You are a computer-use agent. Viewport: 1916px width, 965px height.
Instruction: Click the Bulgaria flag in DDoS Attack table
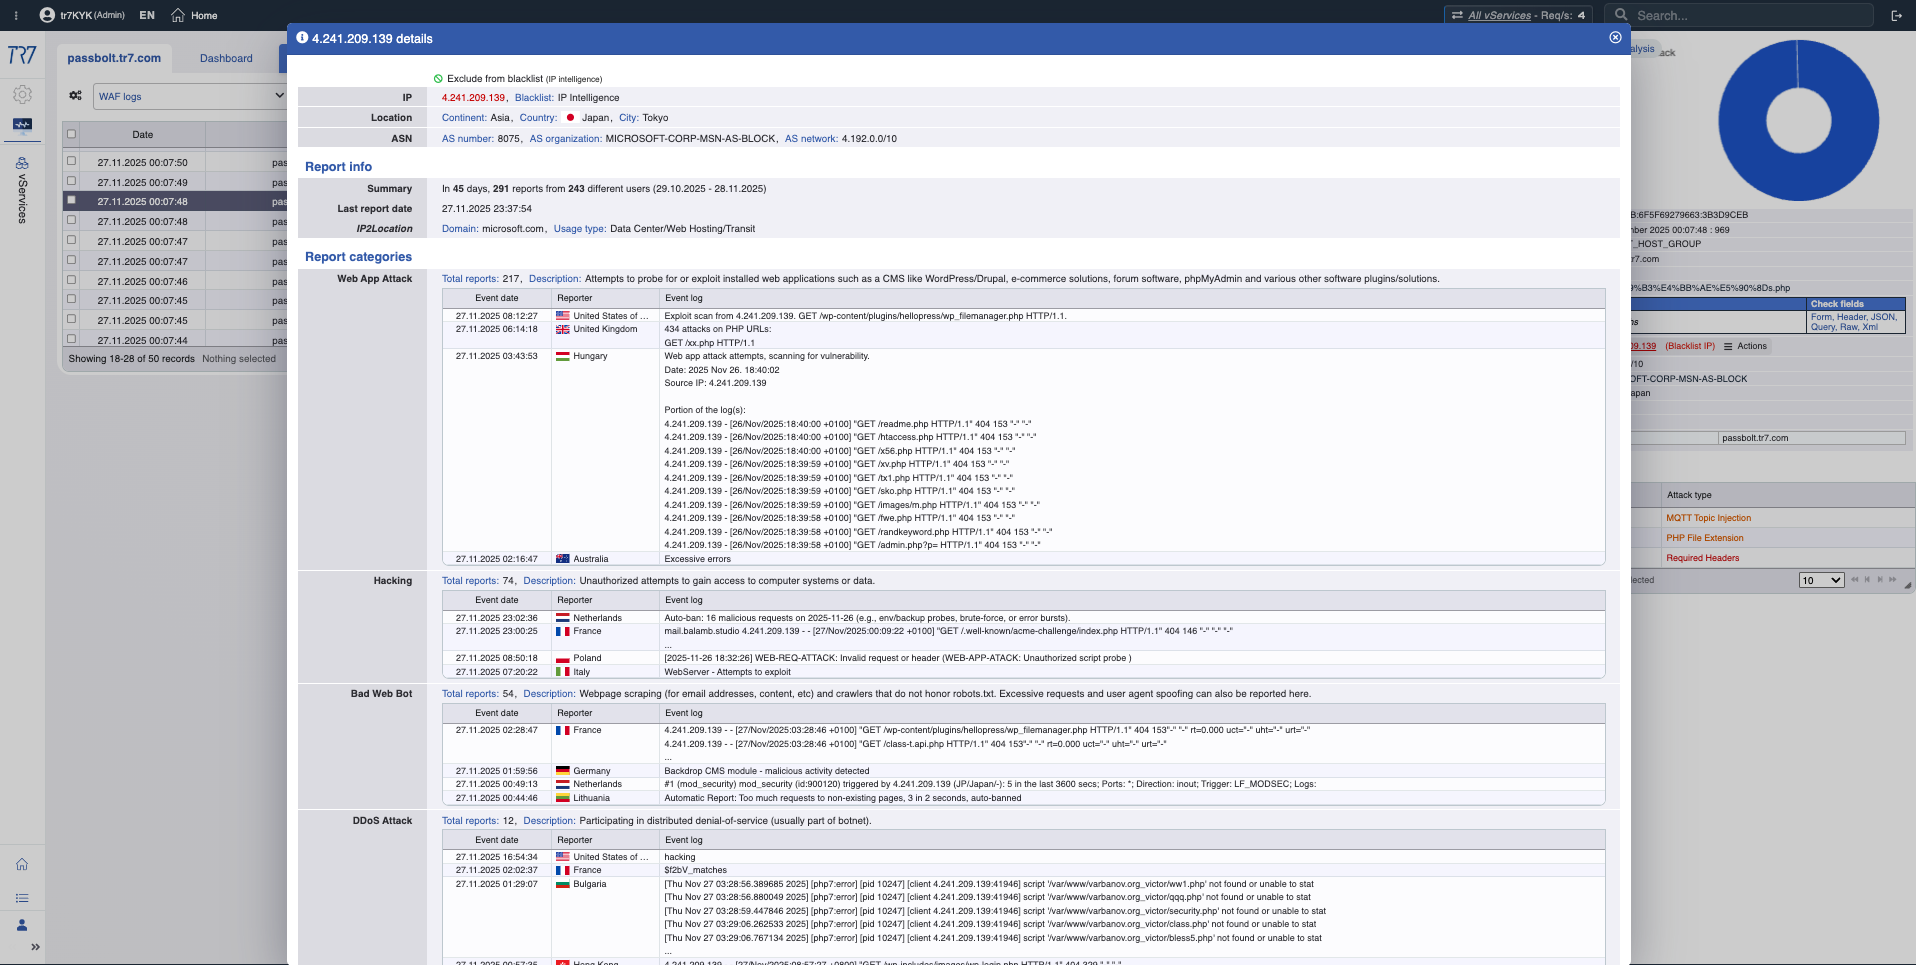[x=563, y=884]
